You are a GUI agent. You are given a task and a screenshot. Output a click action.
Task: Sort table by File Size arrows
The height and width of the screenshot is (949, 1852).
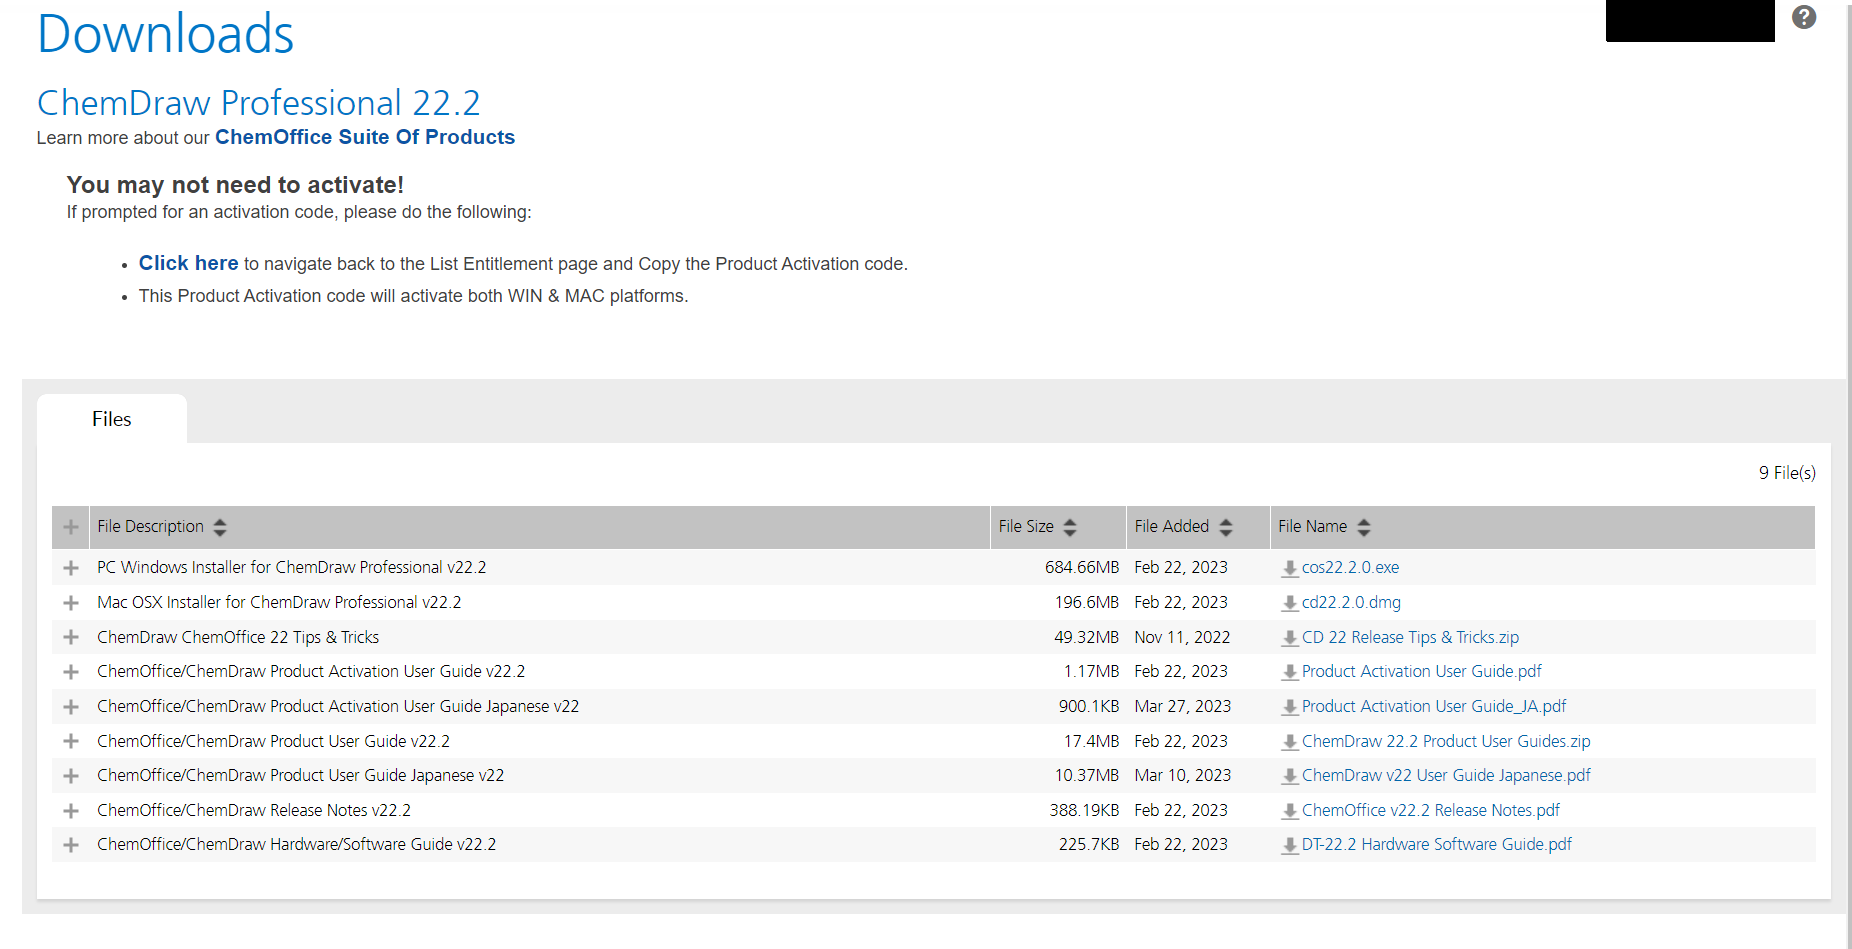click(1070, 527)
